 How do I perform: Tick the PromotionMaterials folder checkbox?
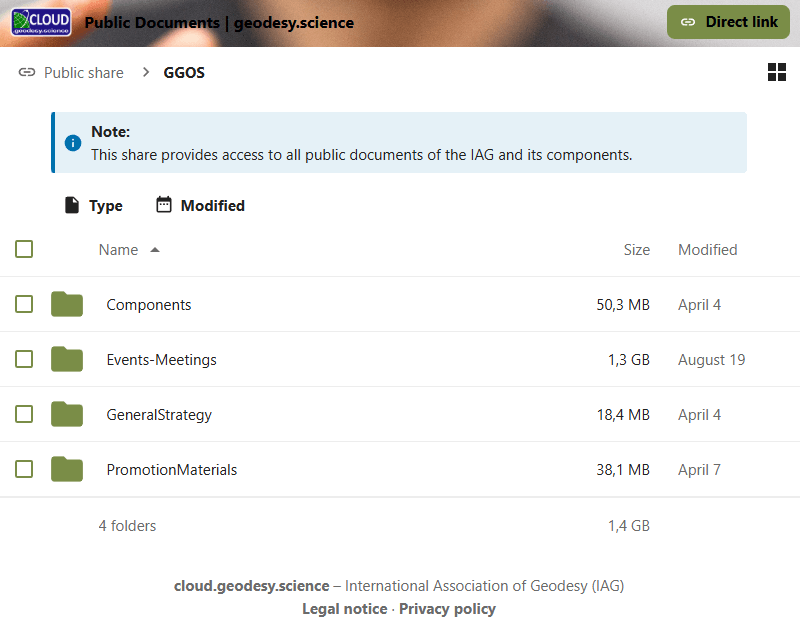click(24, 469)
